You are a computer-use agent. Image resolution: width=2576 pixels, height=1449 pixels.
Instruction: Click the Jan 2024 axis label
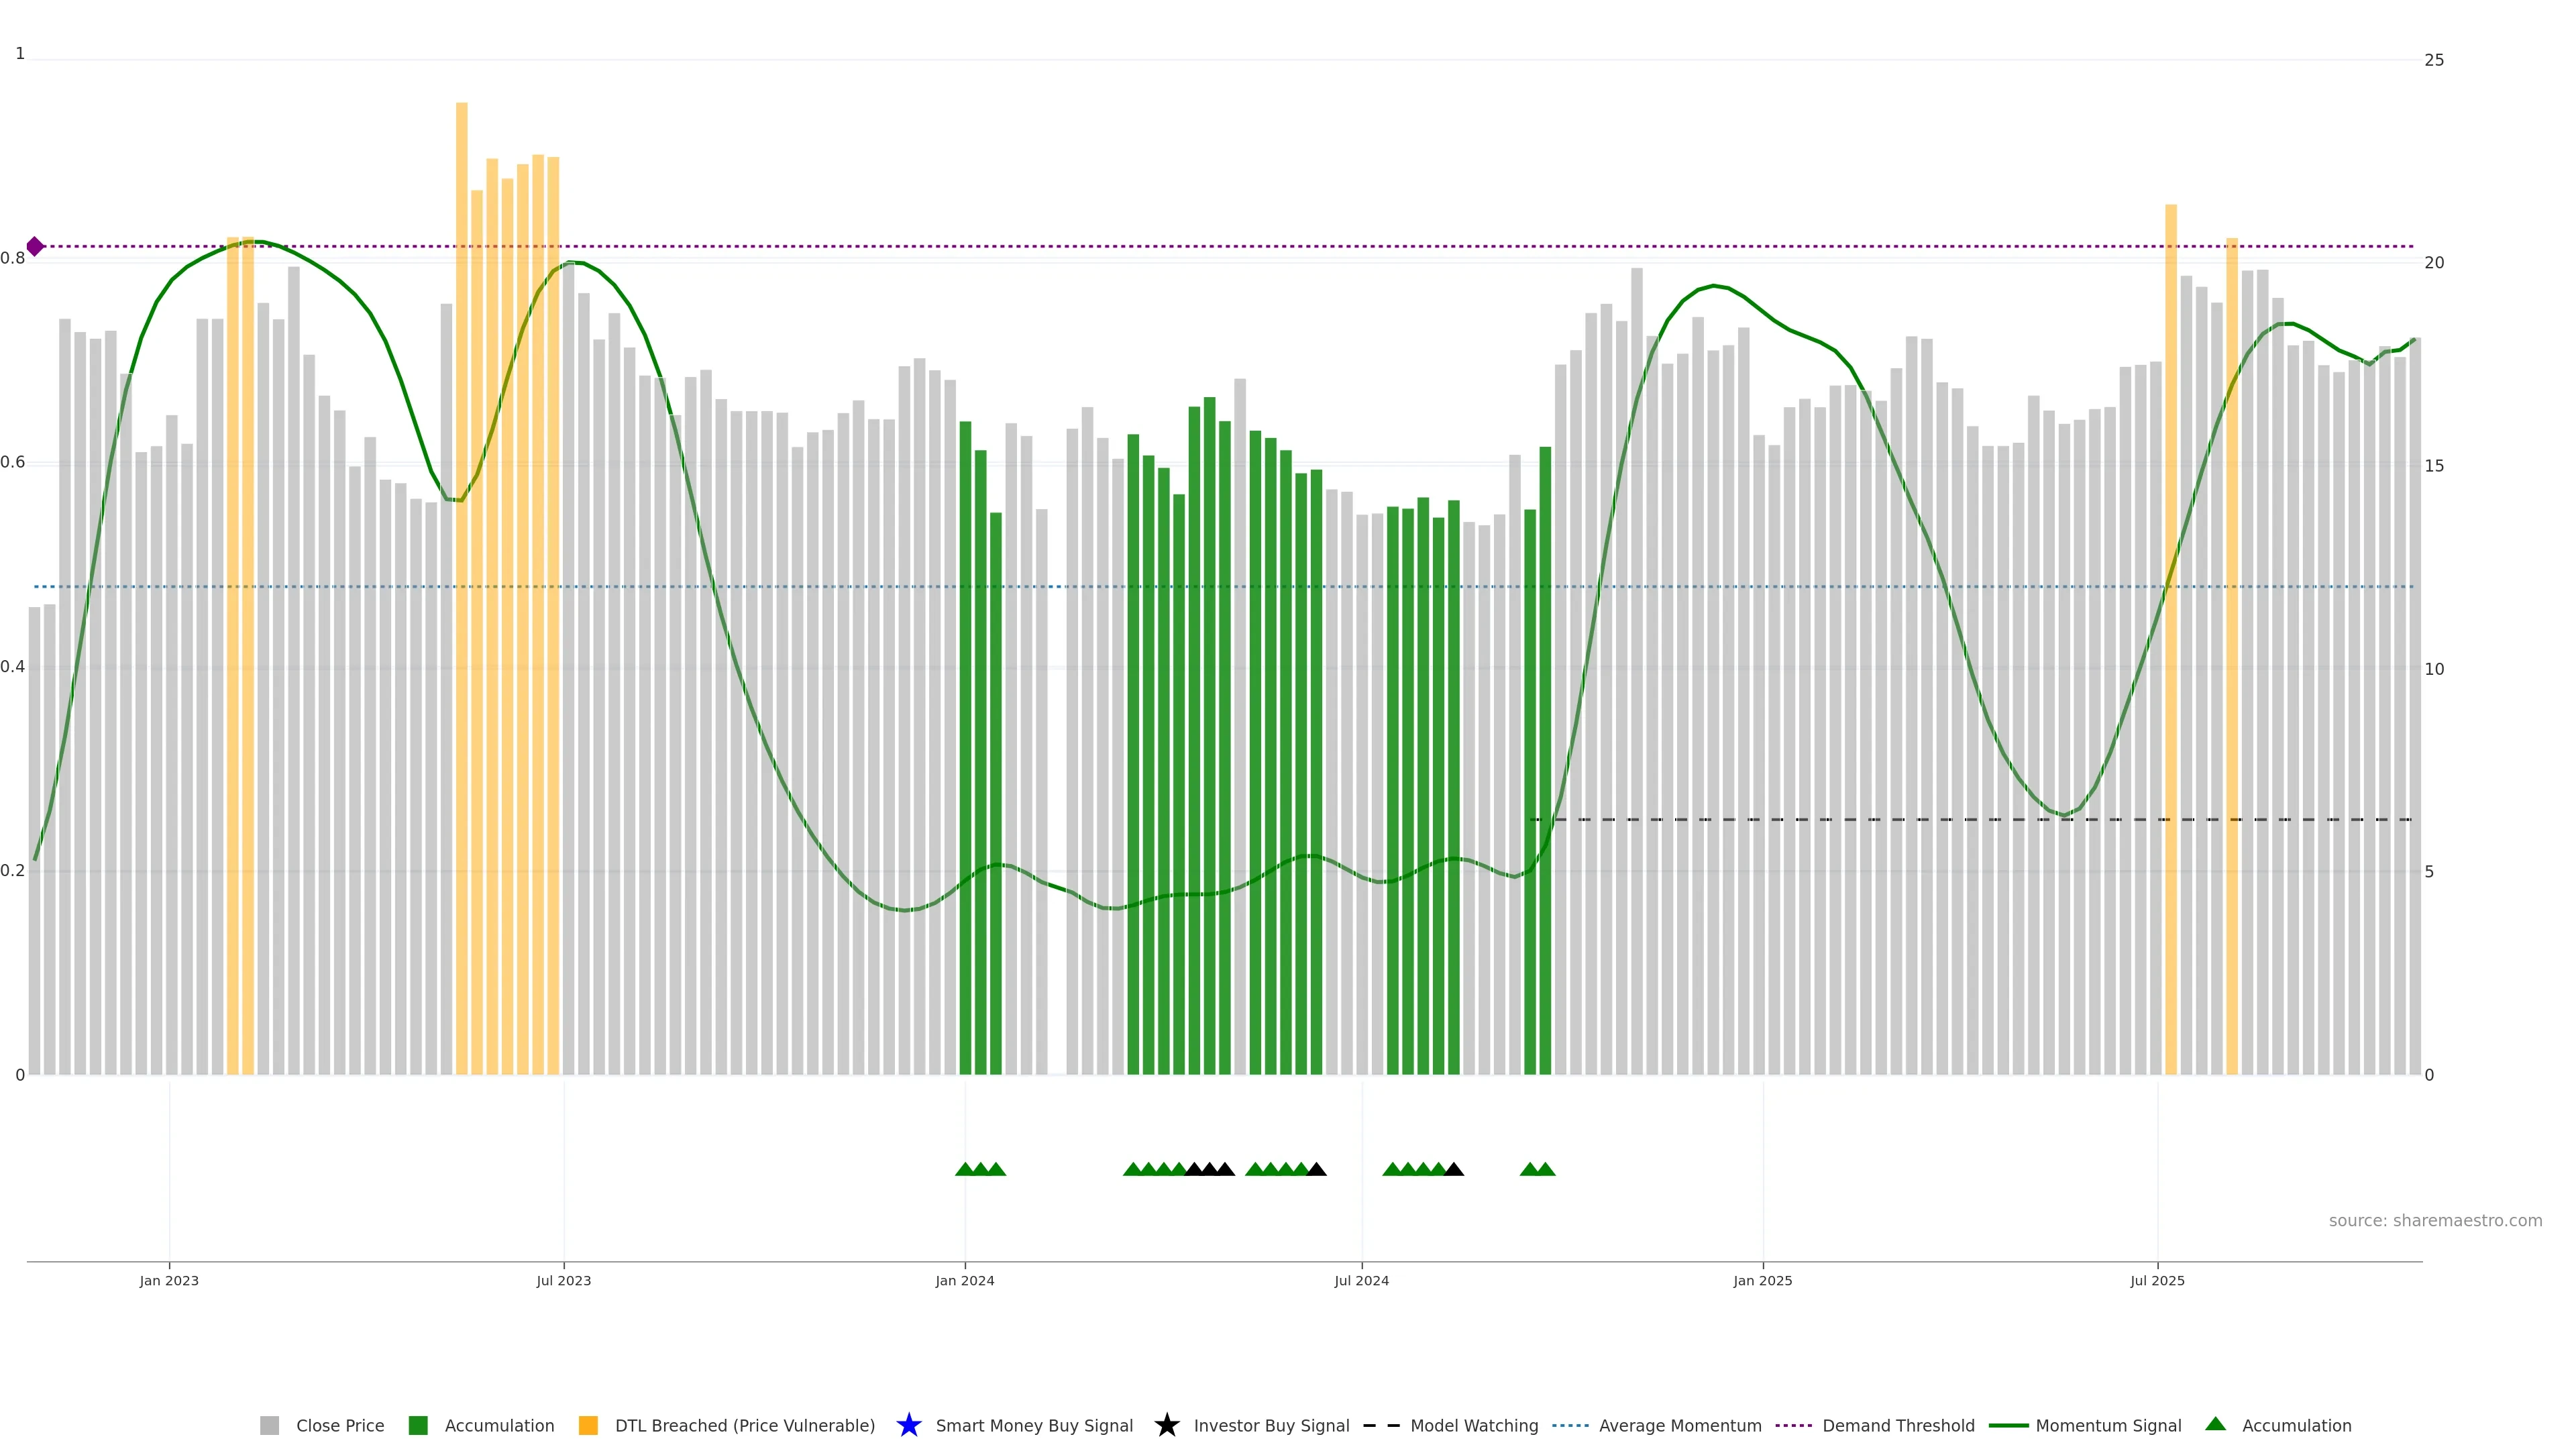[x=964, y=1280]
